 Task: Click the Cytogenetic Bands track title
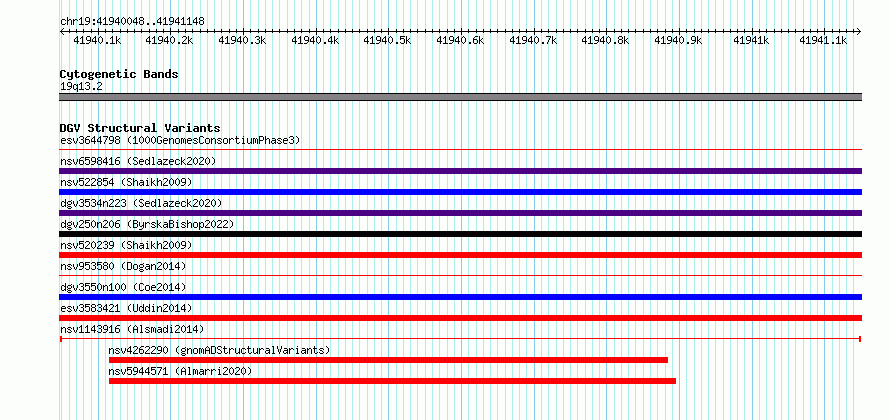pyautogui.click(x=119, y=74)
